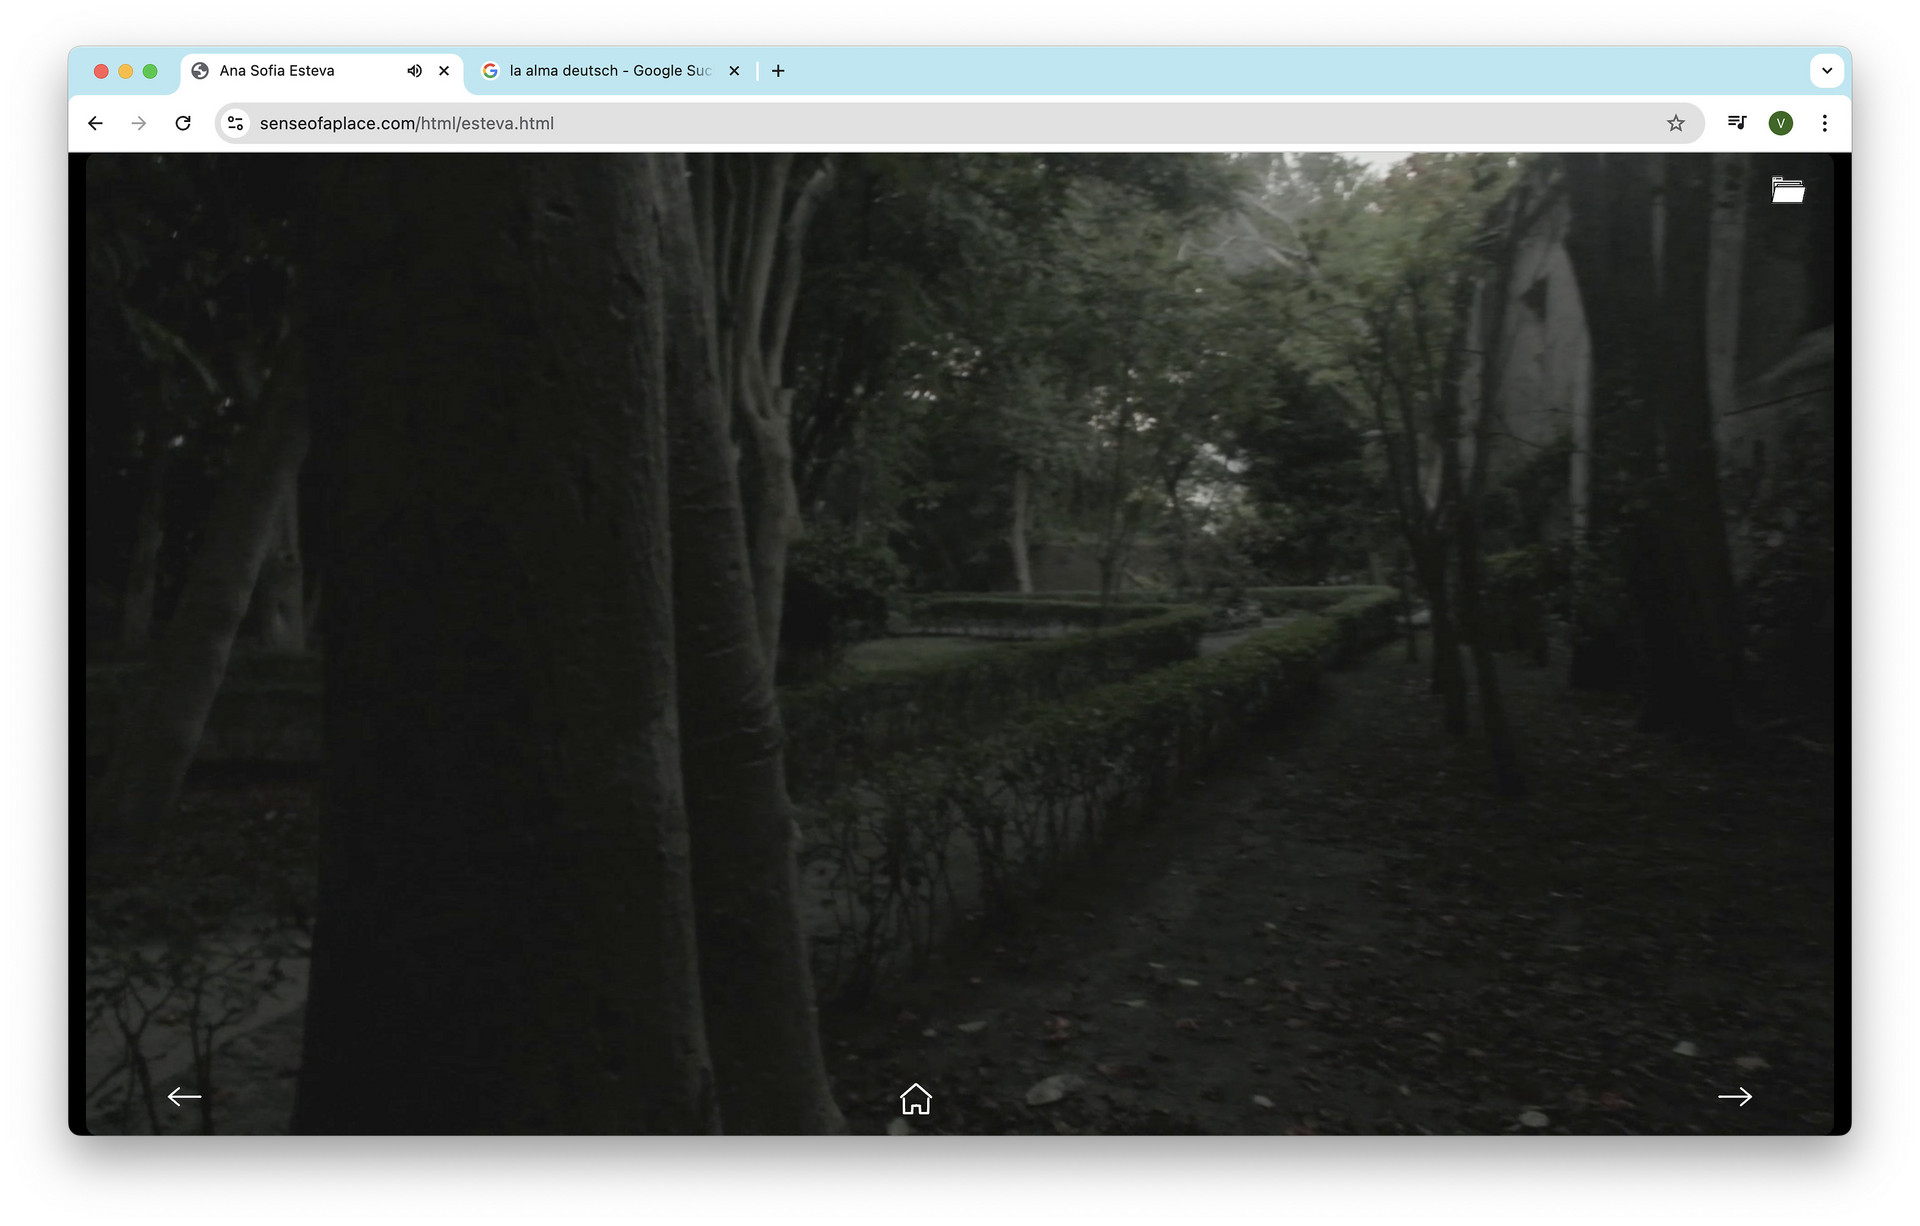Close the Ana Sofia Esteva tab
Screen dimensions: 1920x1226
tap(444, 71)
